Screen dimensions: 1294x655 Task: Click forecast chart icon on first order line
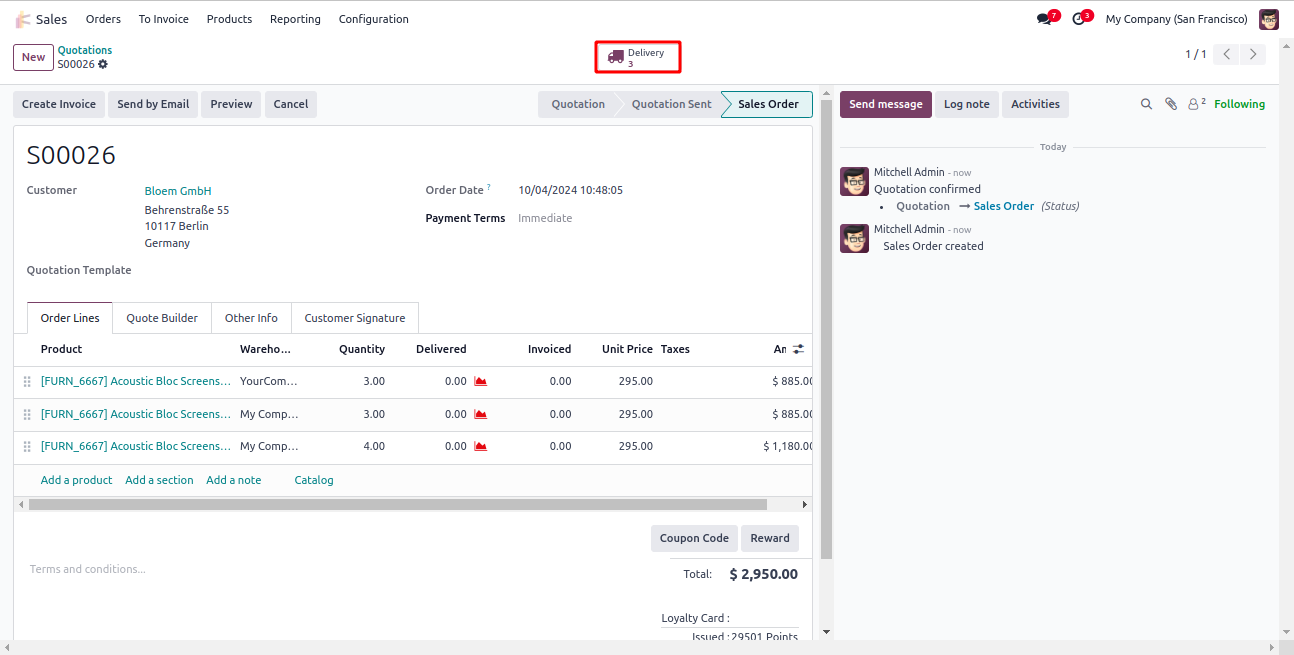point(480,382)
